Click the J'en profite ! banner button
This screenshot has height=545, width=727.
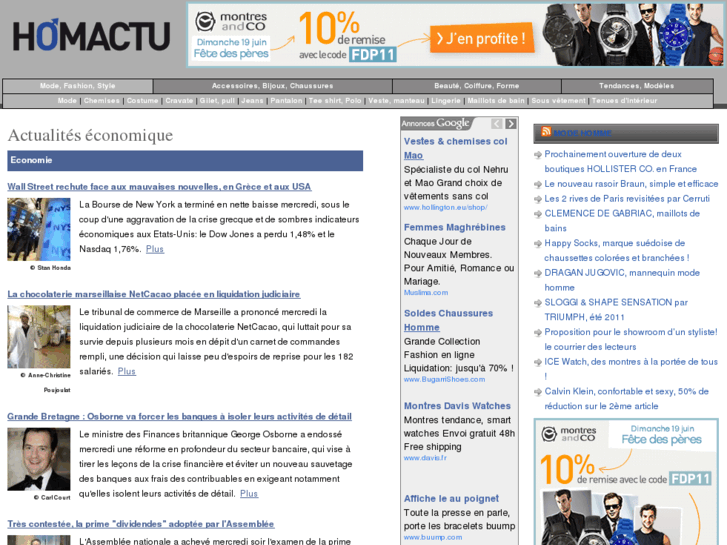(x=482, y=38)
